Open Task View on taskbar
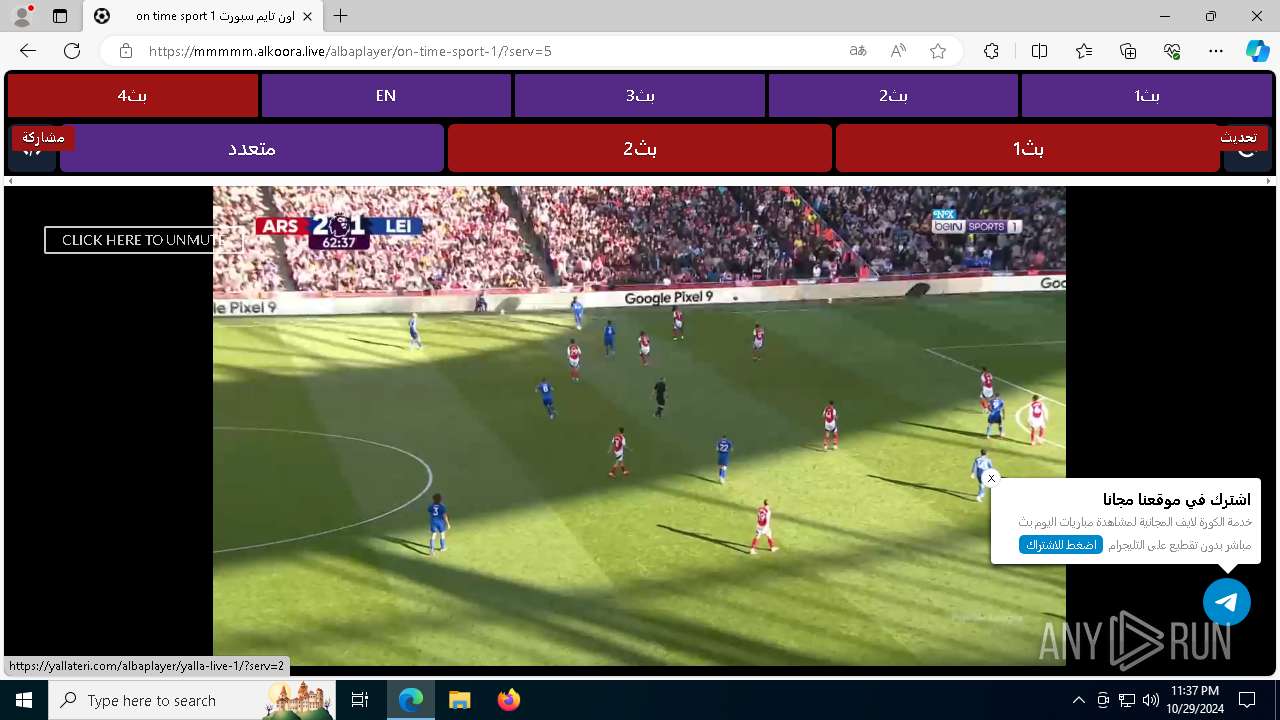The height and width of the screenshot is (720, 1280). click(360, 700)
